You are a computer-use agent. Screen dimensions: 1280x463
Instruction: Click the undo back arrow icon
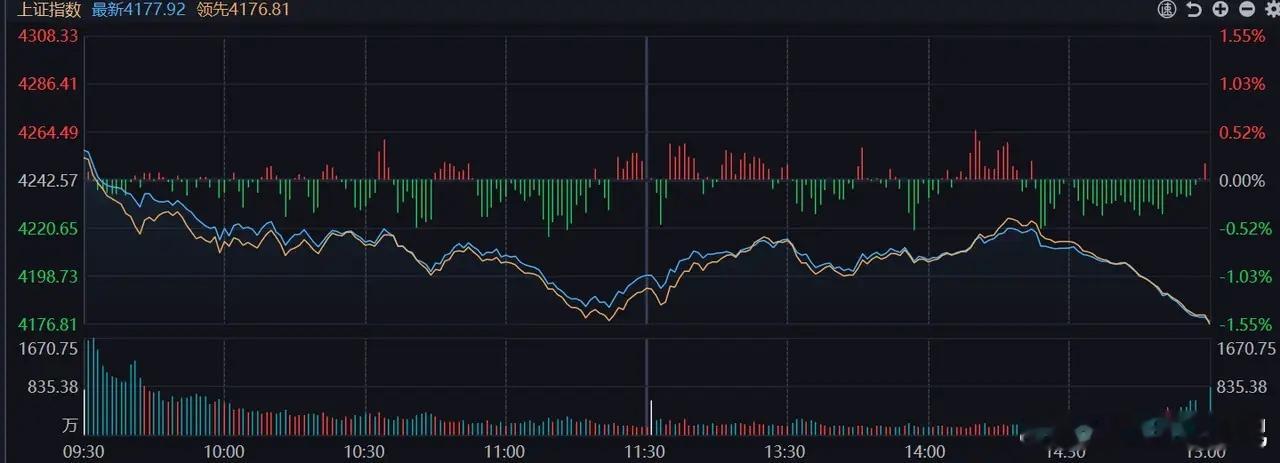1194,10
